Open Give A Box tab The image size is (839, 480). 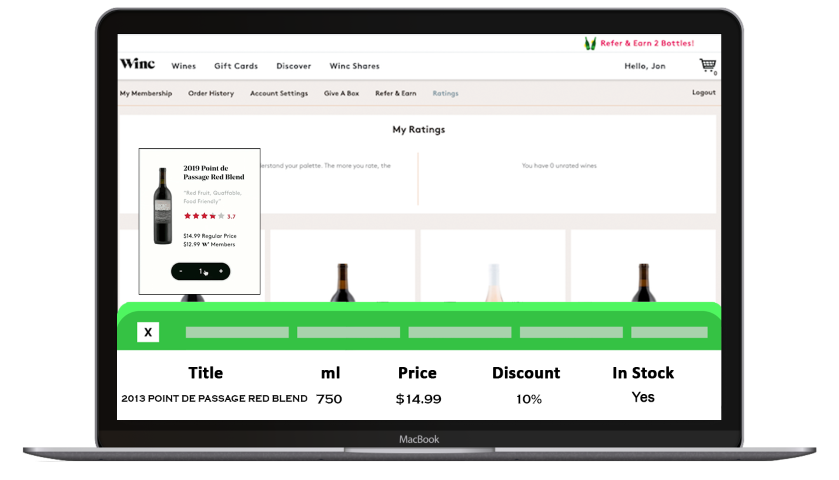tap(341, 93)
